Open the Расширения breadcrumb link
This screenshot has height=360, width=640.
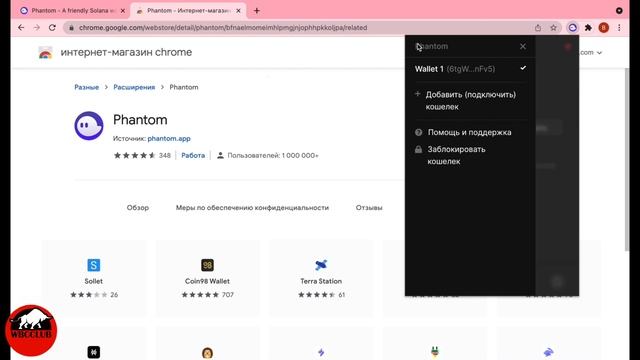click(x=134, y=87)
